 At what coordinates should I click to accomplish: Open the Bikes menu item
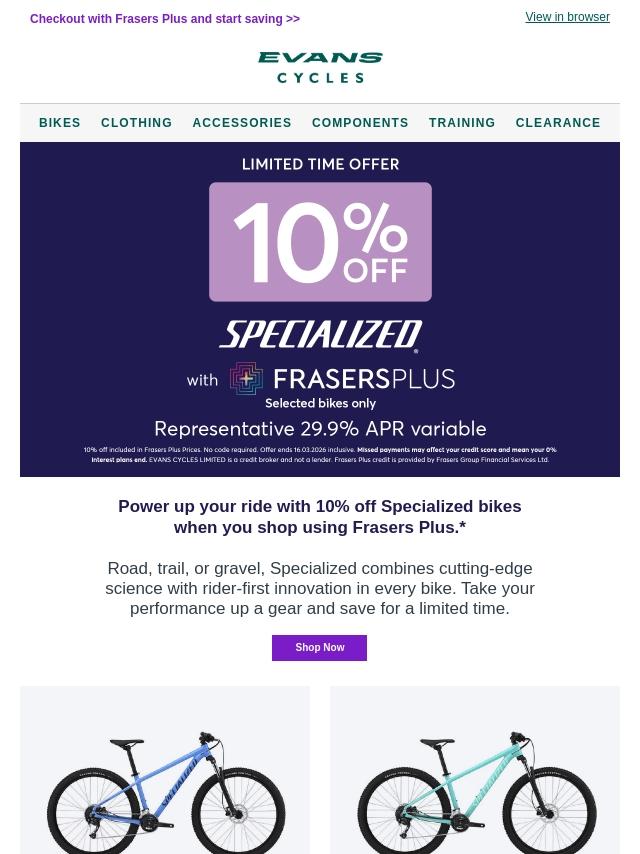point(60,123)
